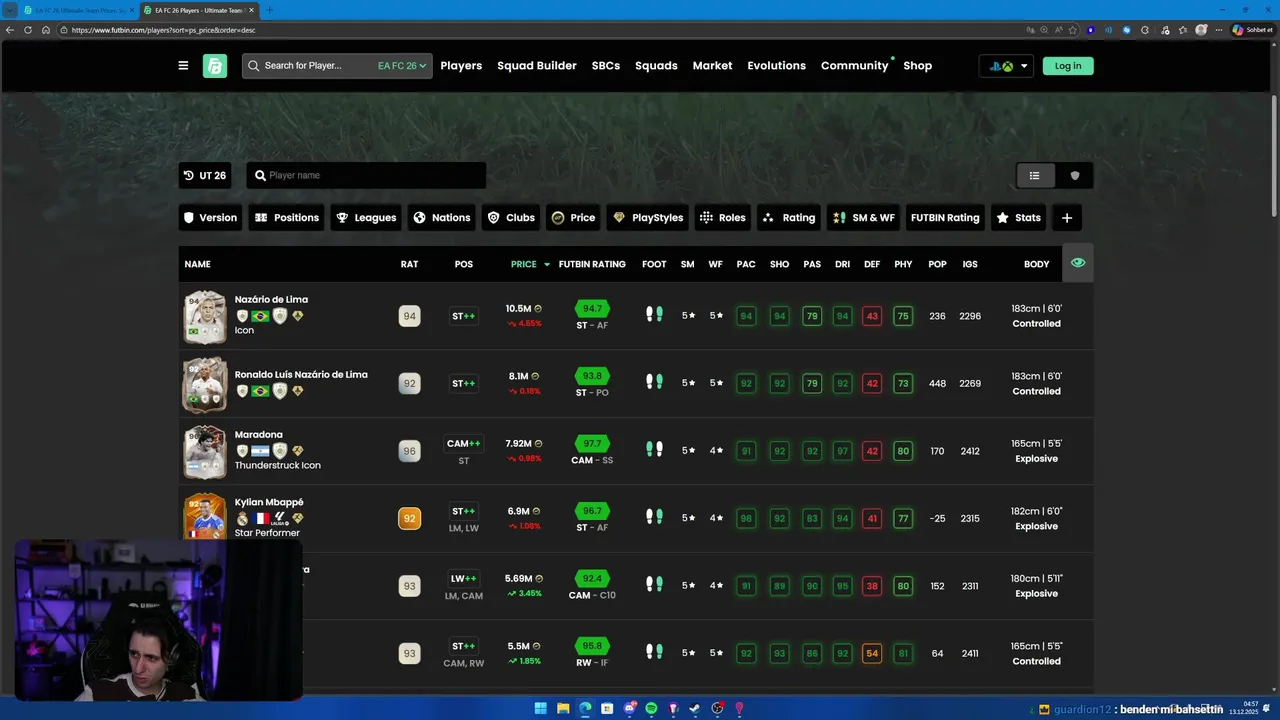Open the SM & WF filter
1280x720 pixels.
click(x=864, y=217)
